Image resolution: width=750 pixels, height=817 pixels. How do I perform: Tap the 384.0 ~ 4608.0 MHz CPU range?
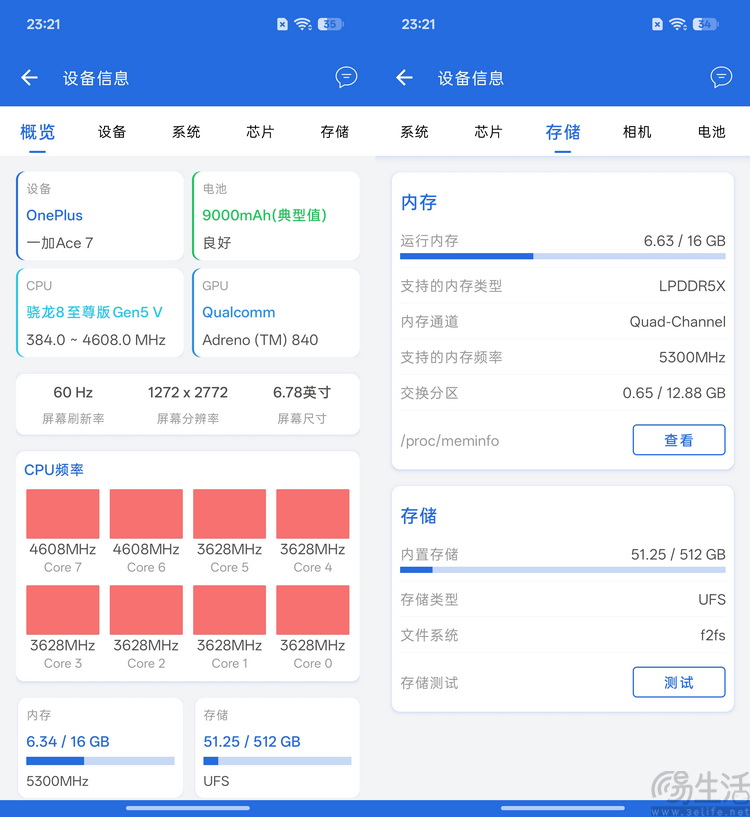[x=96, y=340]
